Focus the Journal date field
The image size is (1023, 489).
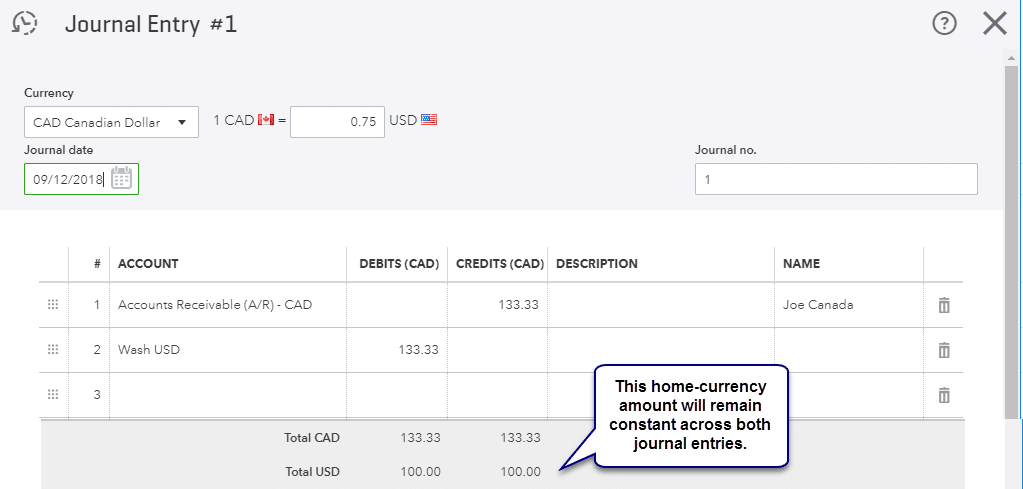[x=68, y=179]
